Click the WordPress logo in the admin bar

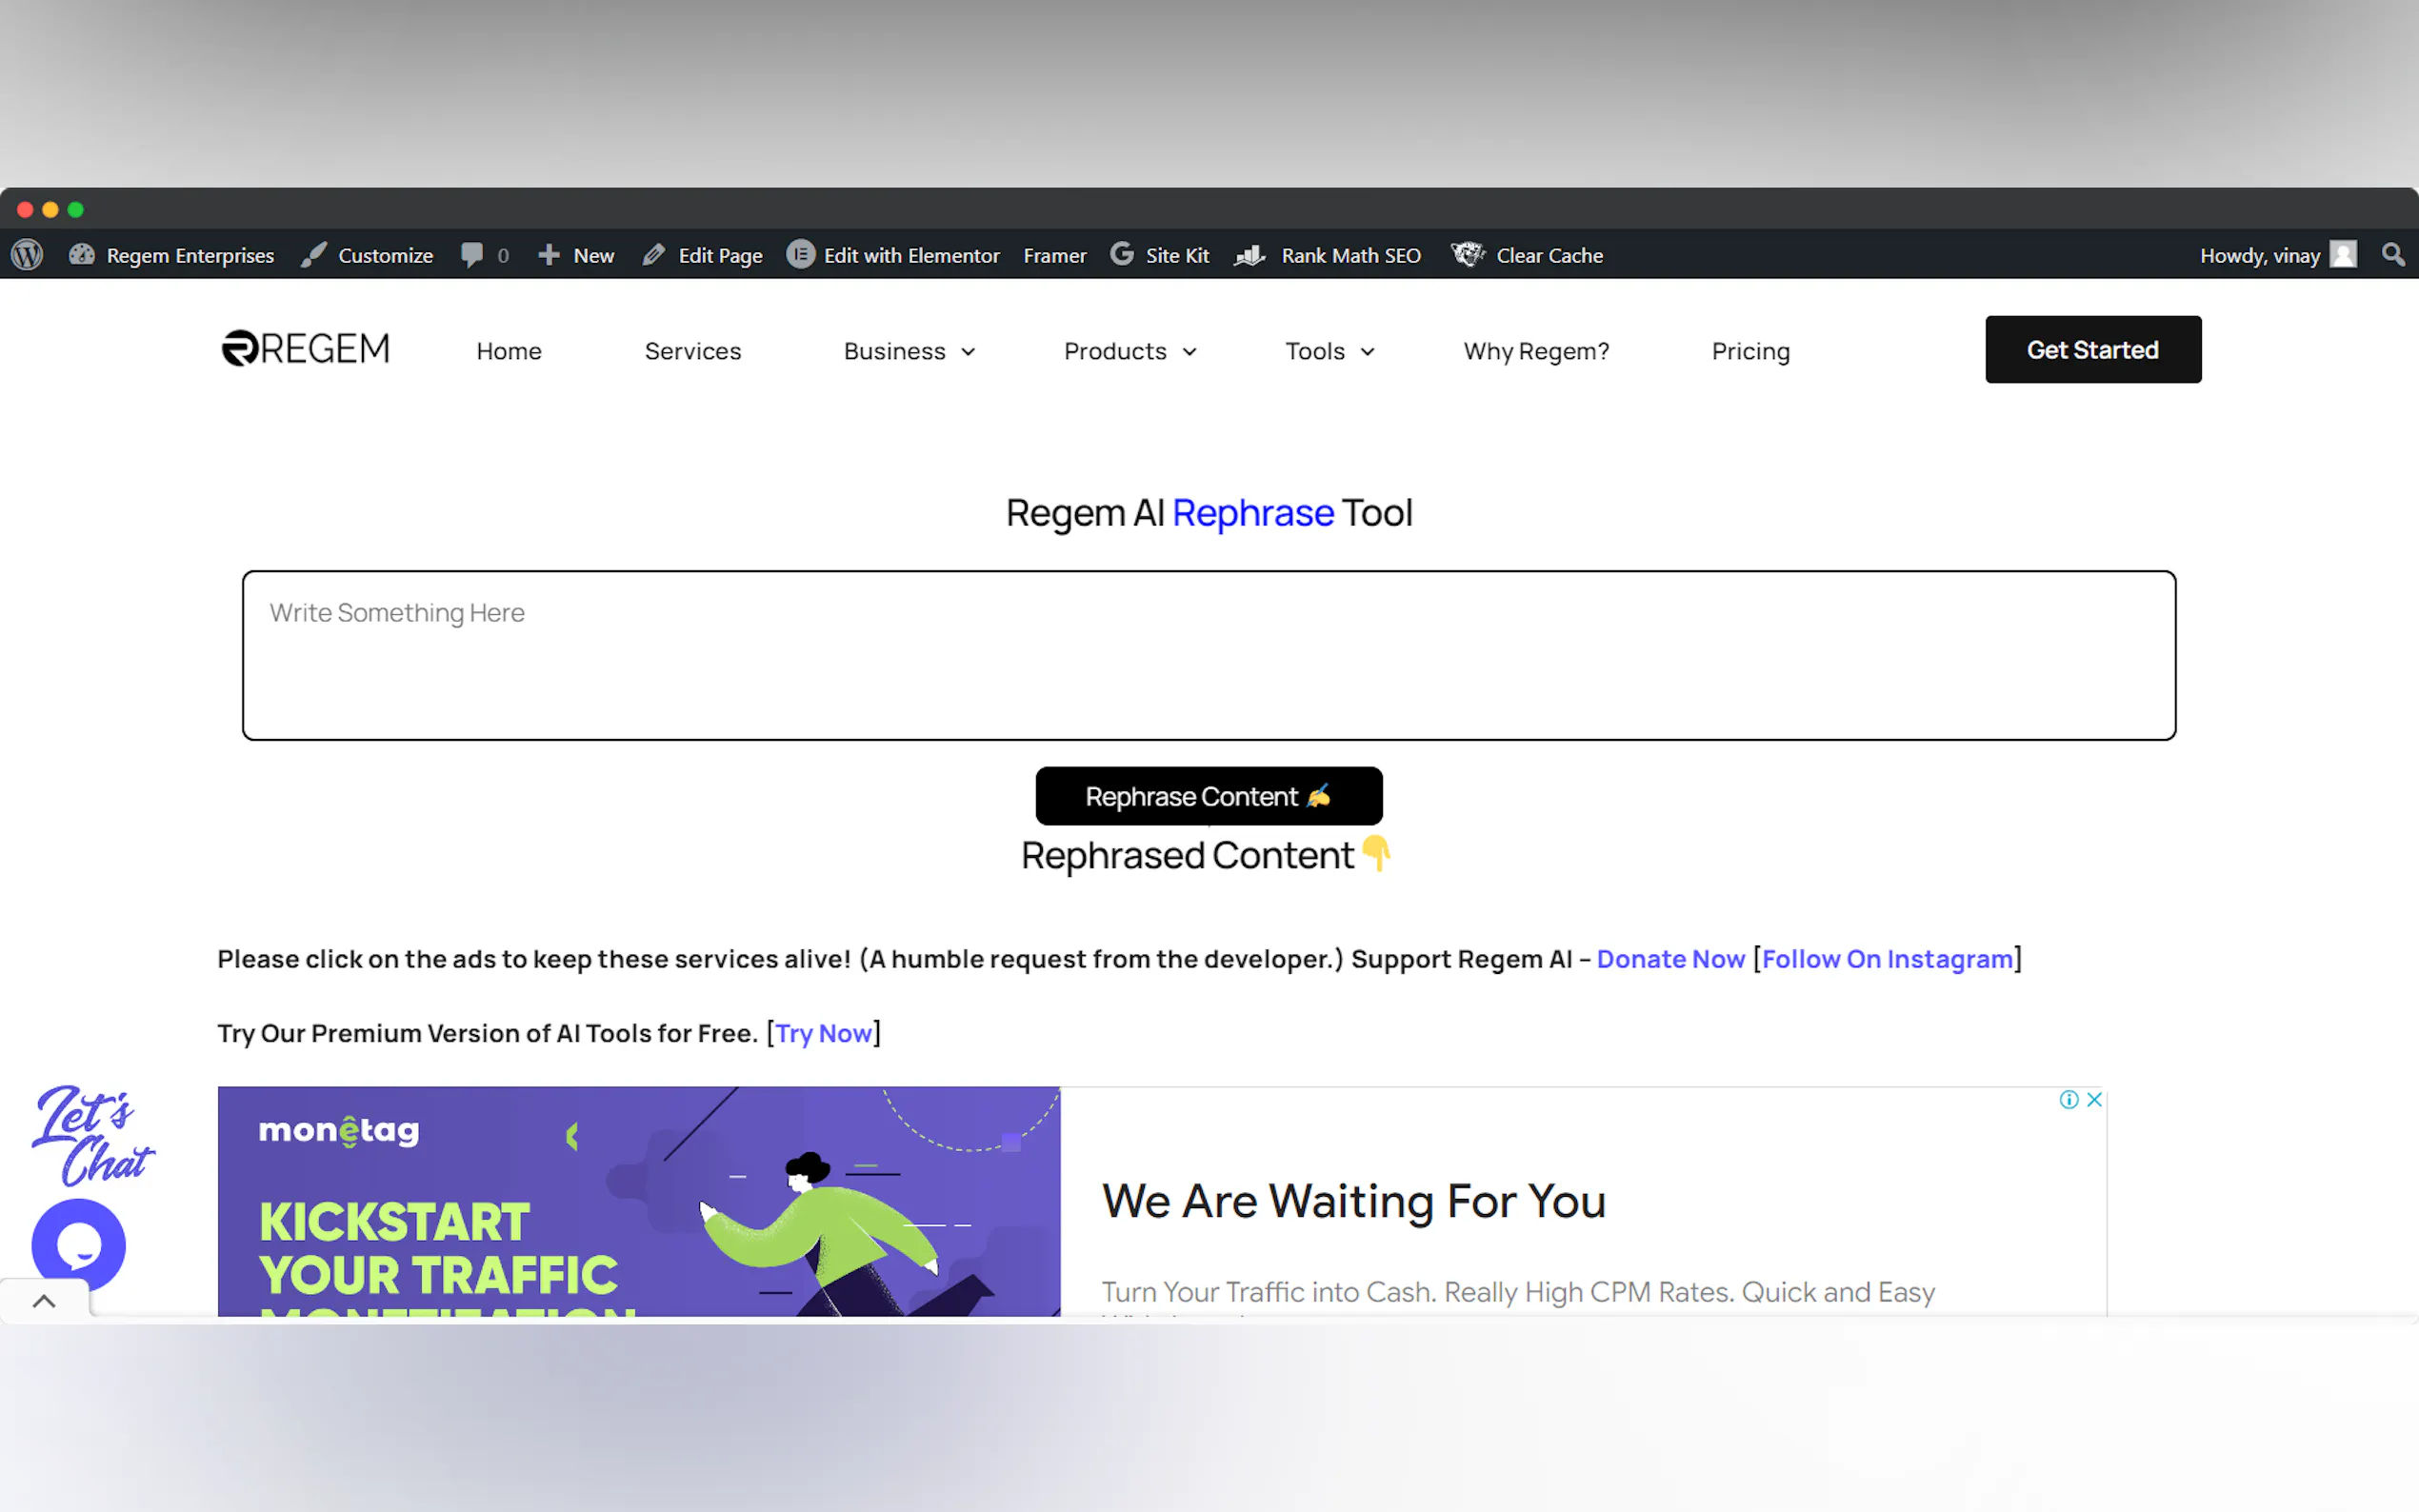(26, 255)
